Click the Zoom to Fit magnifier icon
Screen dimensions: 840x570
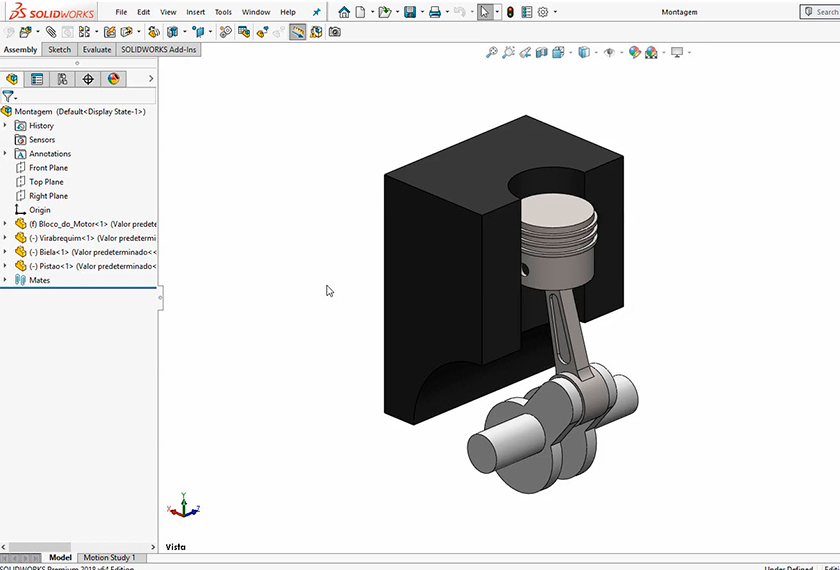coord(491,53)
